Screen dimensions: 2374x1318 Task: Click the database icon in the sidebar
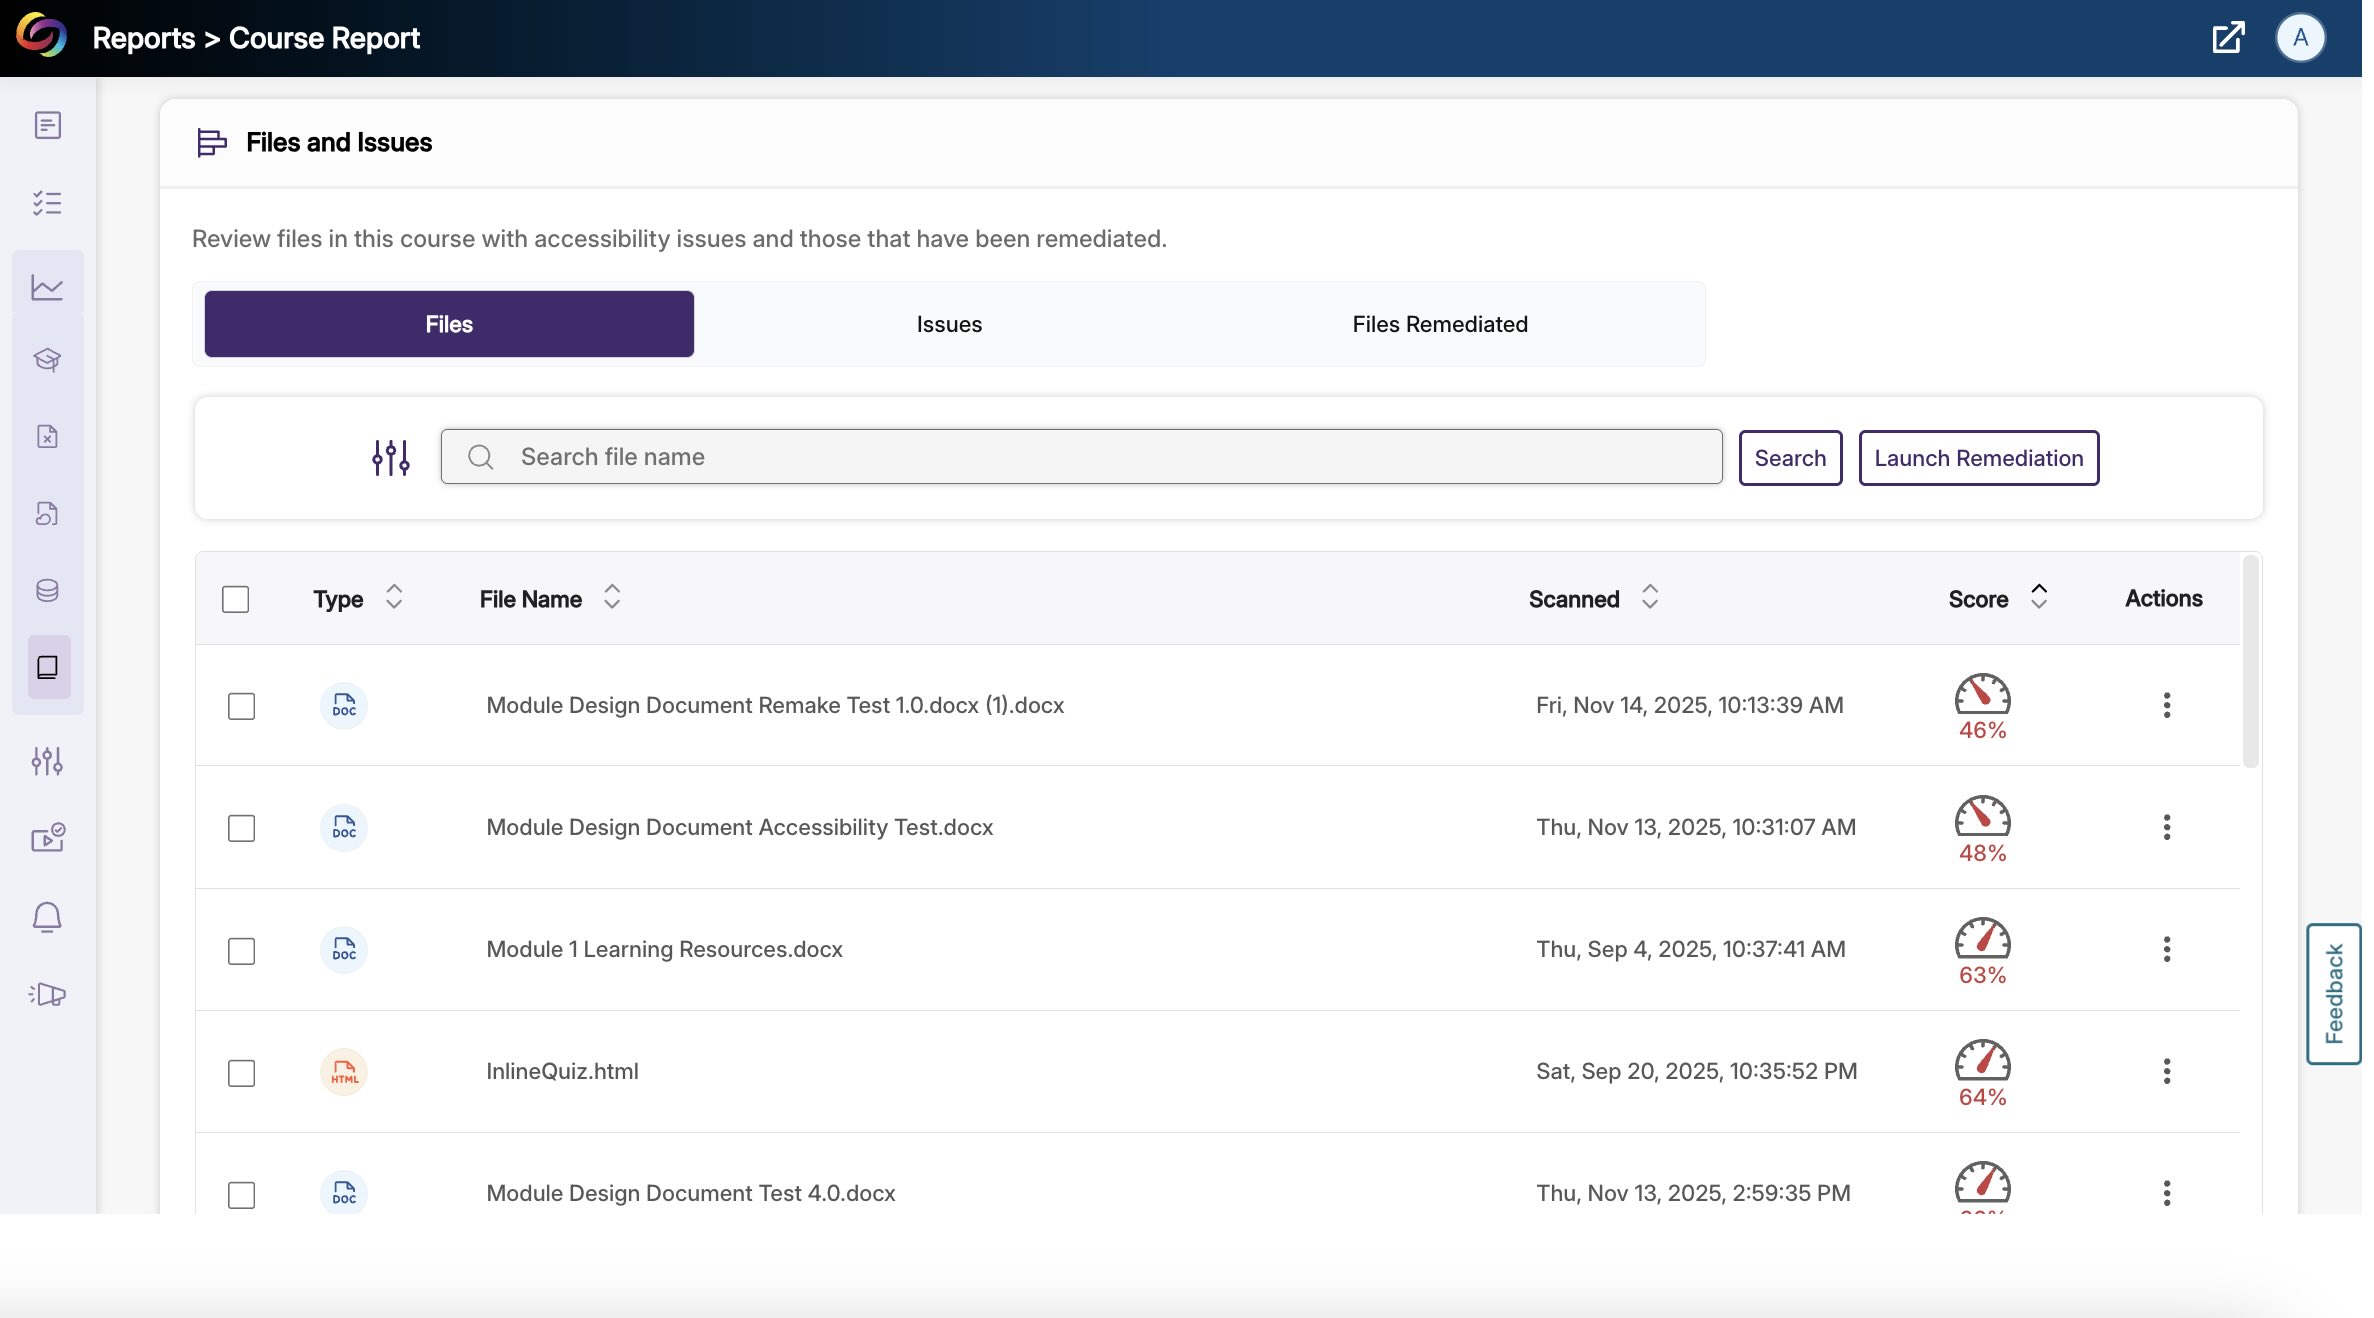(47, 590)
